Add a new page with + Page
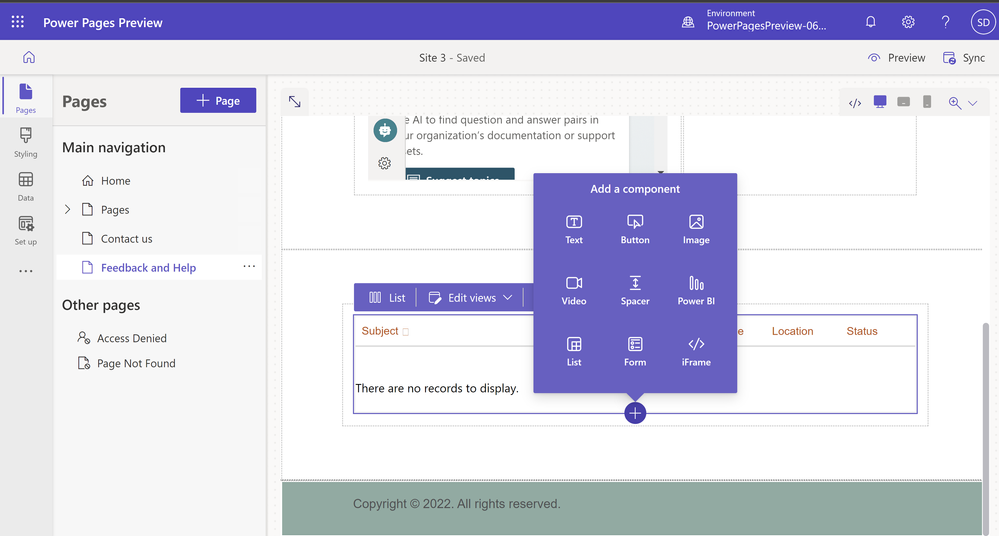The height and width of the screenshot is (536, 999). (x=218, y=101)
